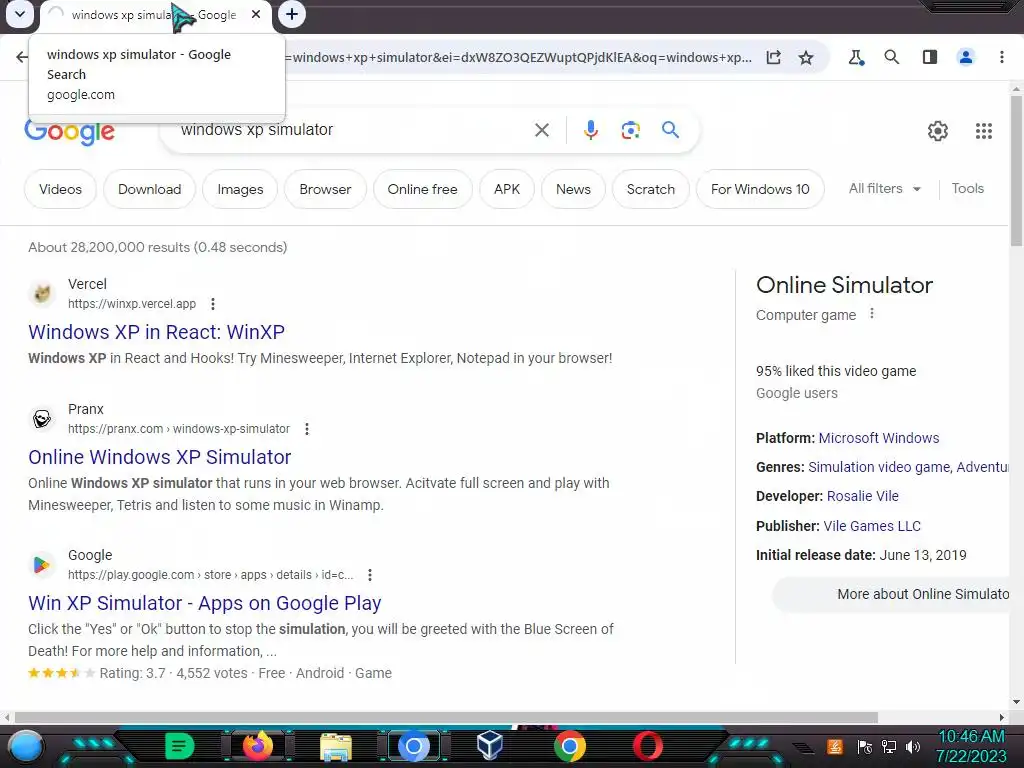Screen dimensions: 1024x768
Task: Click the toolbar search magnifier icon
Action: click(x=891, y=57)
